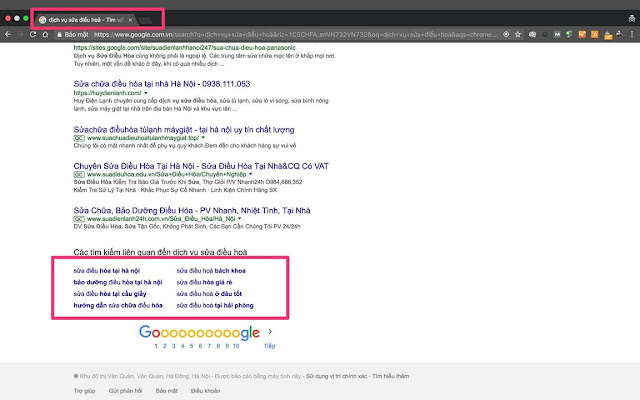
Task: Click related search 'sửa điều hoà bách khoa'
Action: tap(211, 271)
